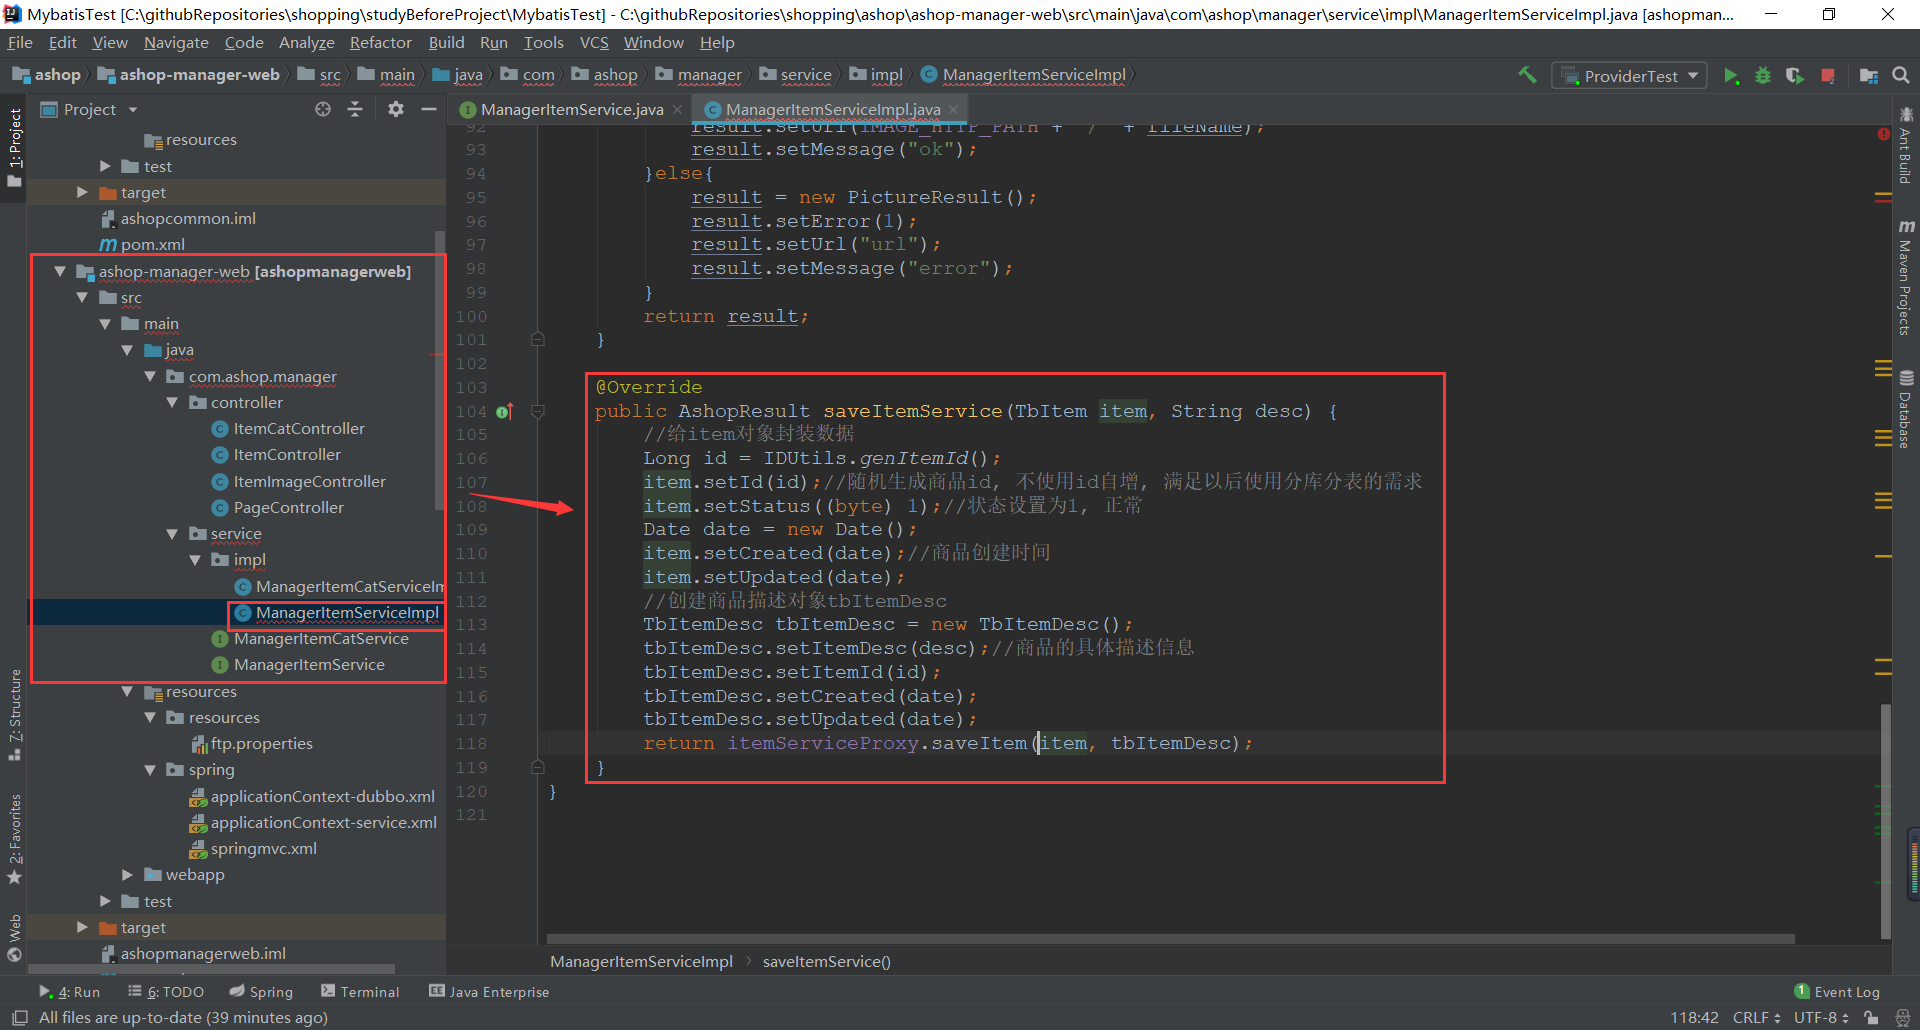1920x1030 pixels.
Task: Close the ManagerItemServiceImpl.java tab
Action: pyautogui.click(x=954, y=109)
